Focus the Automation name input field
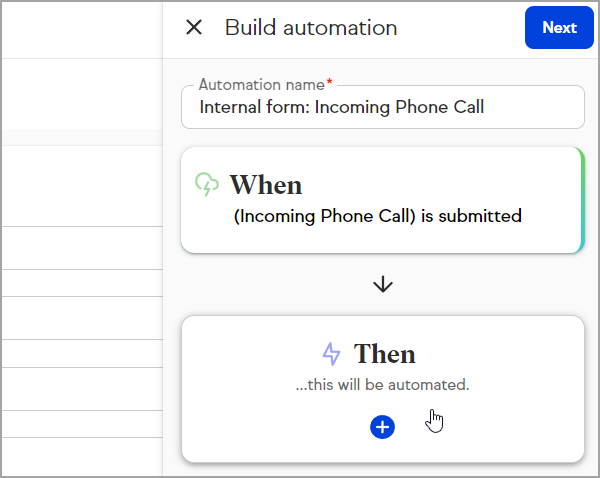 383,107
